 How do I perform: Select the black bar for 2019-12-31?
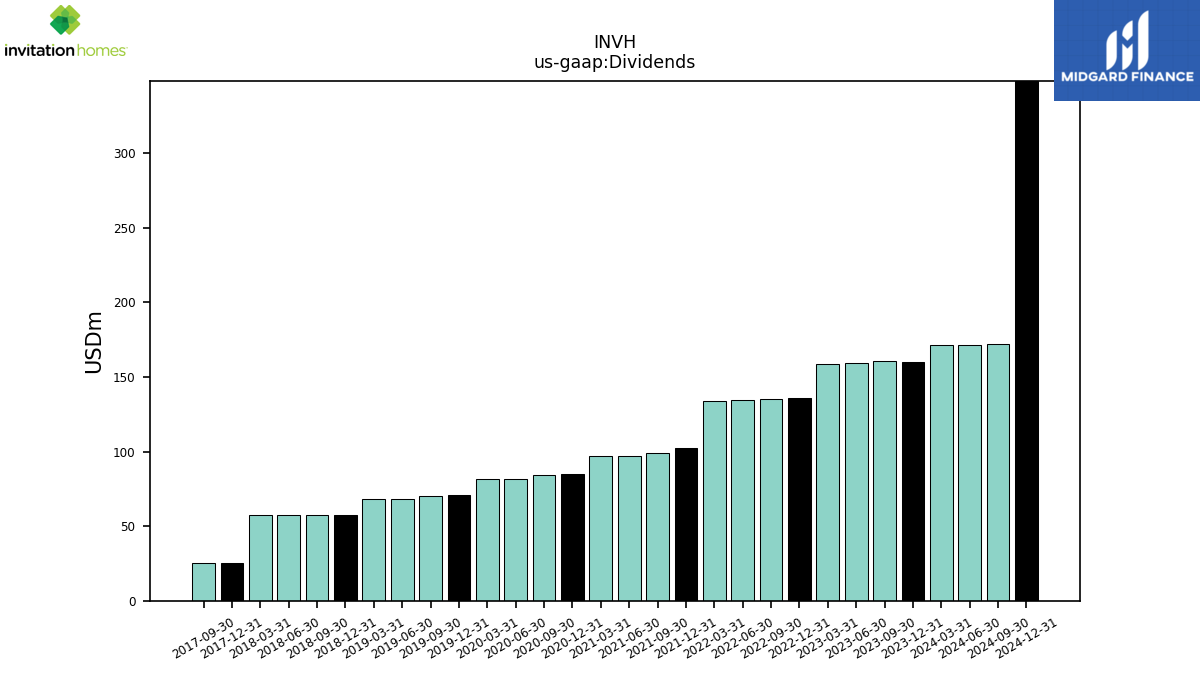[x=459, y=548]
